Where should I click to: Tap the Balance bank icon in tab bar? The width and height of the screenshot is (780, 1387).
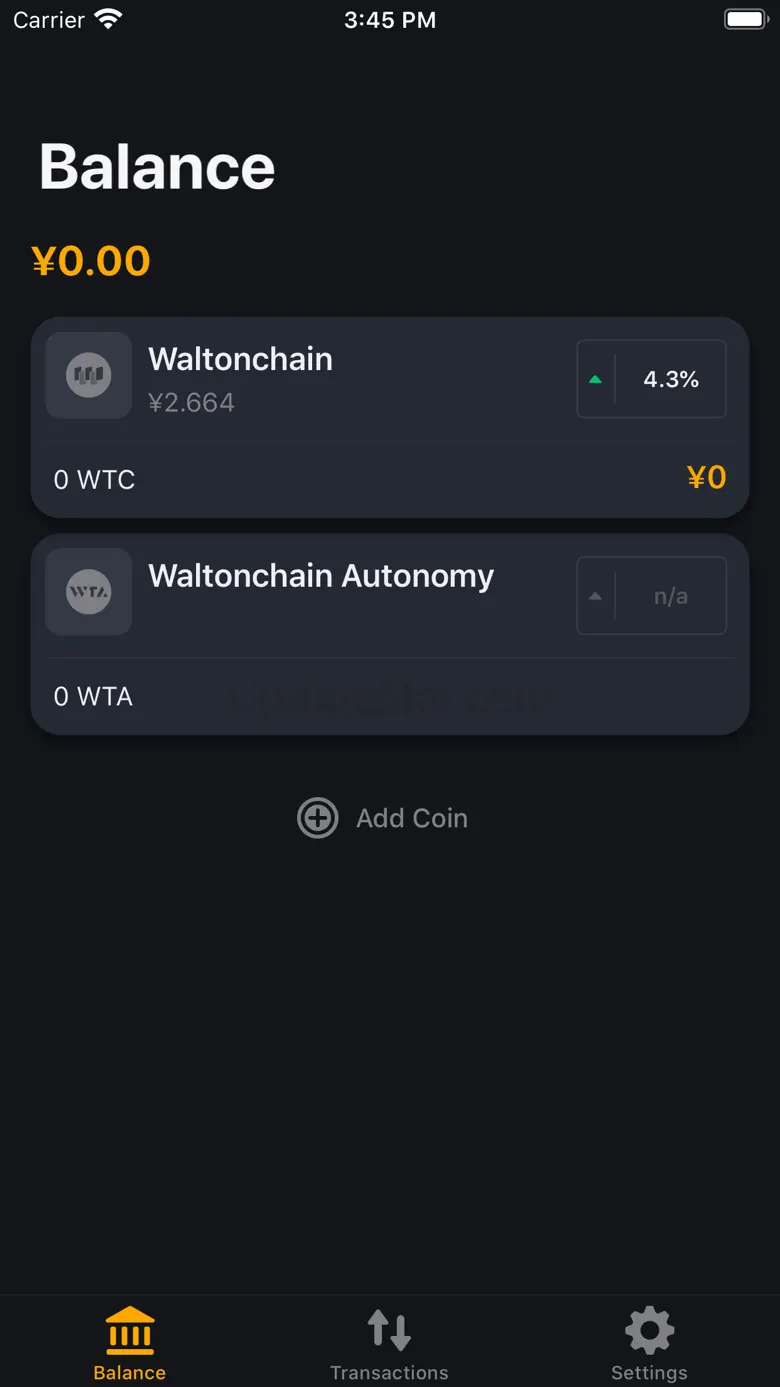(x=130, y=1331)
